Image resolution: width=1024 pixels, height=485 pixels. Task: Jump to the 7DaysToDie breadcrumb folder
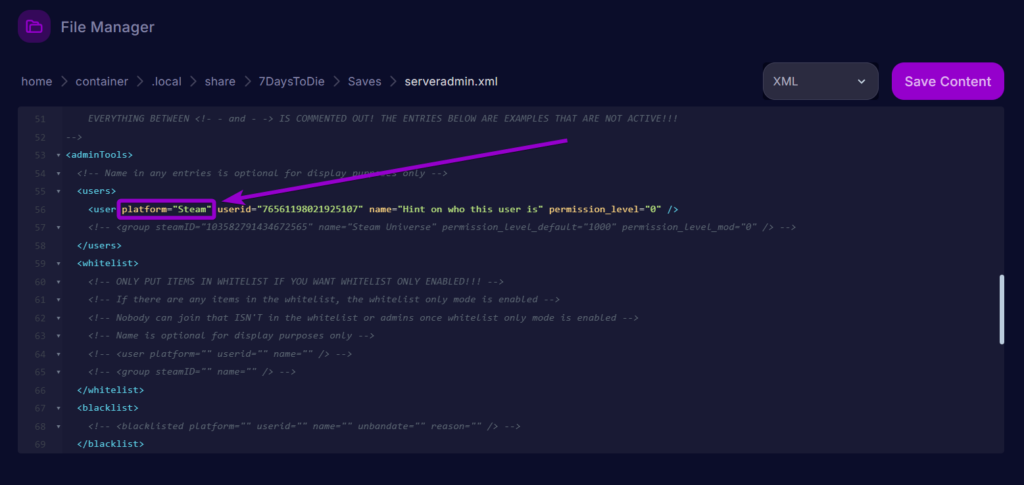click(293, 81)
